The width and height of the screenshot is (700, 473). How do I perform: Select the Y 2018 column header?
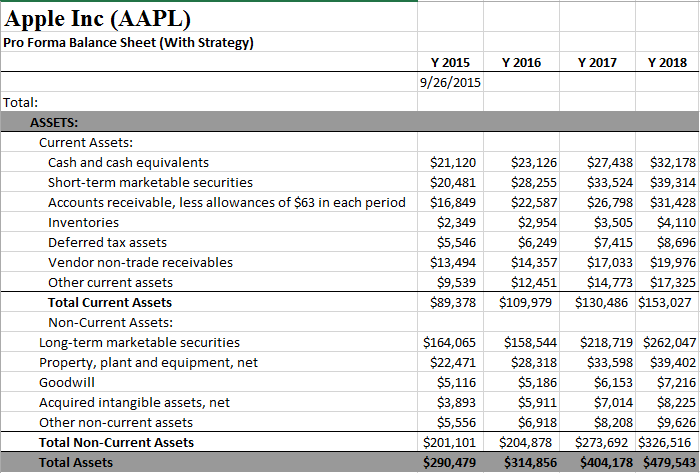(x=667, y=62)
